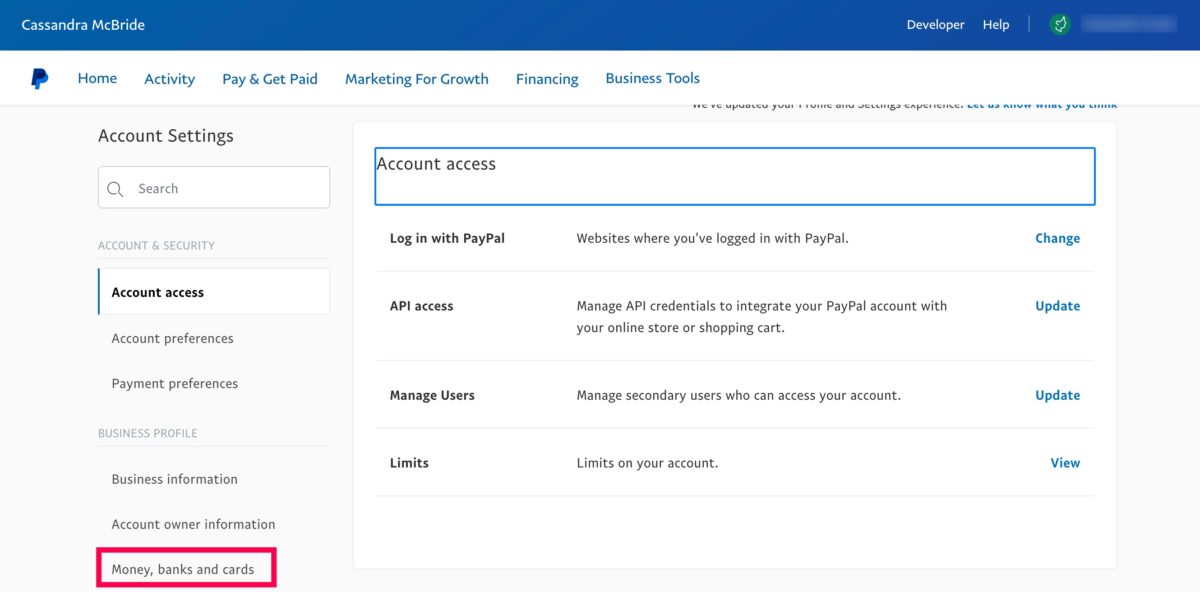The height and width of the screenshot is (592, 1200).
Task: Click the blurred account name at top right
Action: (1128, 24)
